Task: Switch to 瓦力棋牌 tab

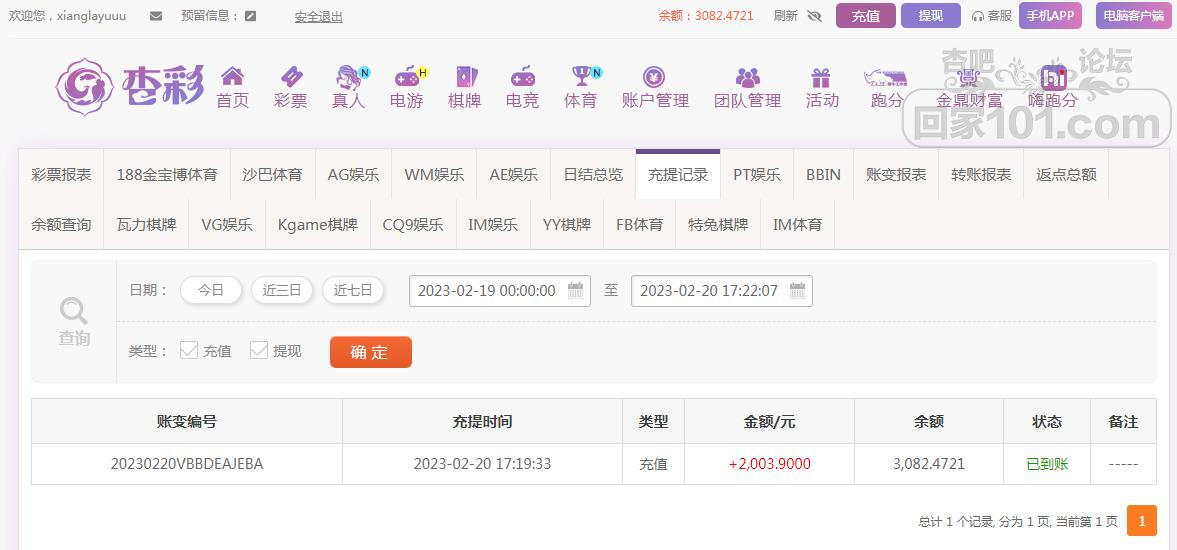Action: point(146,224)
